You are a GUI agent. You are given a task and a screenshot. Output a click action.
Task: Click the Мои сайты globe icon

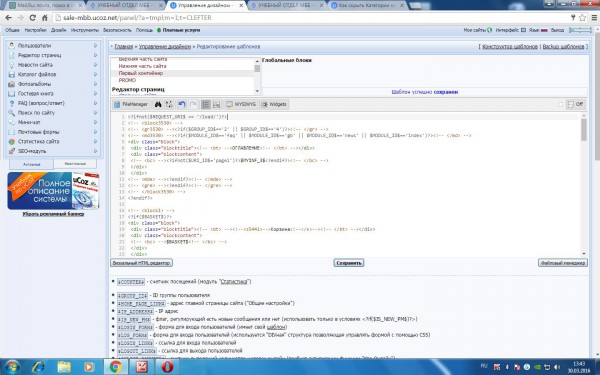point(489,30)
